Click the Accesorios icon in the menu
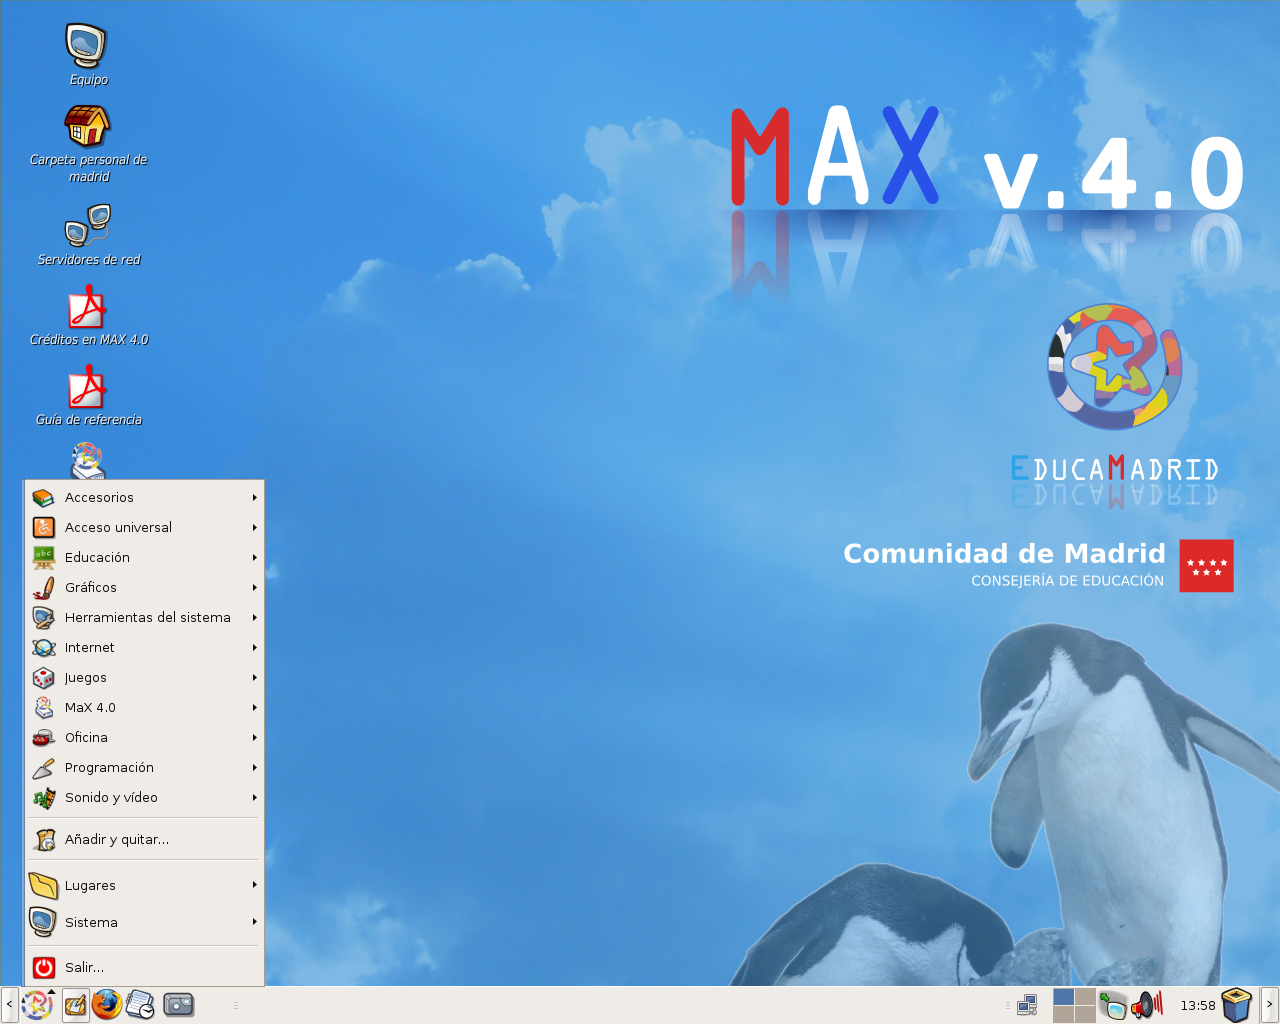The height and width of the screenshot is (1024, 1280). click(x=43, y=498)
